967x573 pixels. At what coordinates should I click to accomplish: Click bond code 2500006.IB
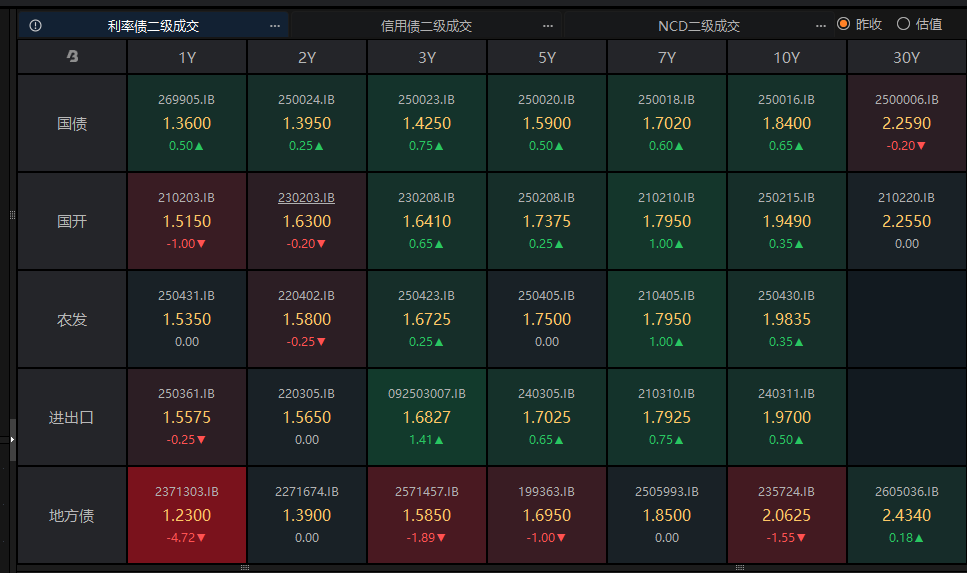907,99
